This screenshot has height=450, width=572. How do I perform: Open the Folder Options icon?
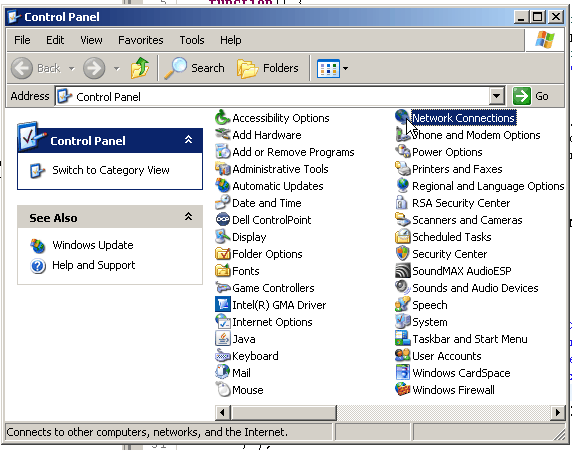[x=222, y=254]
